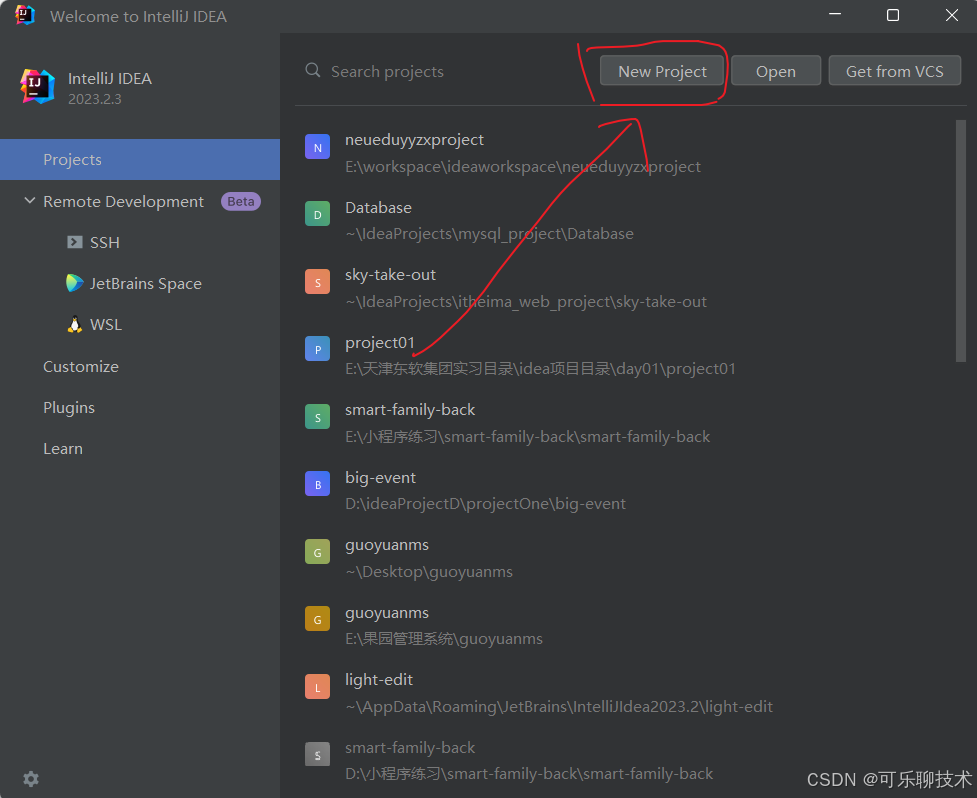Click the D icon of the Database project
The height and width of the screenshot is (798, 977).
tap(317, 214)
